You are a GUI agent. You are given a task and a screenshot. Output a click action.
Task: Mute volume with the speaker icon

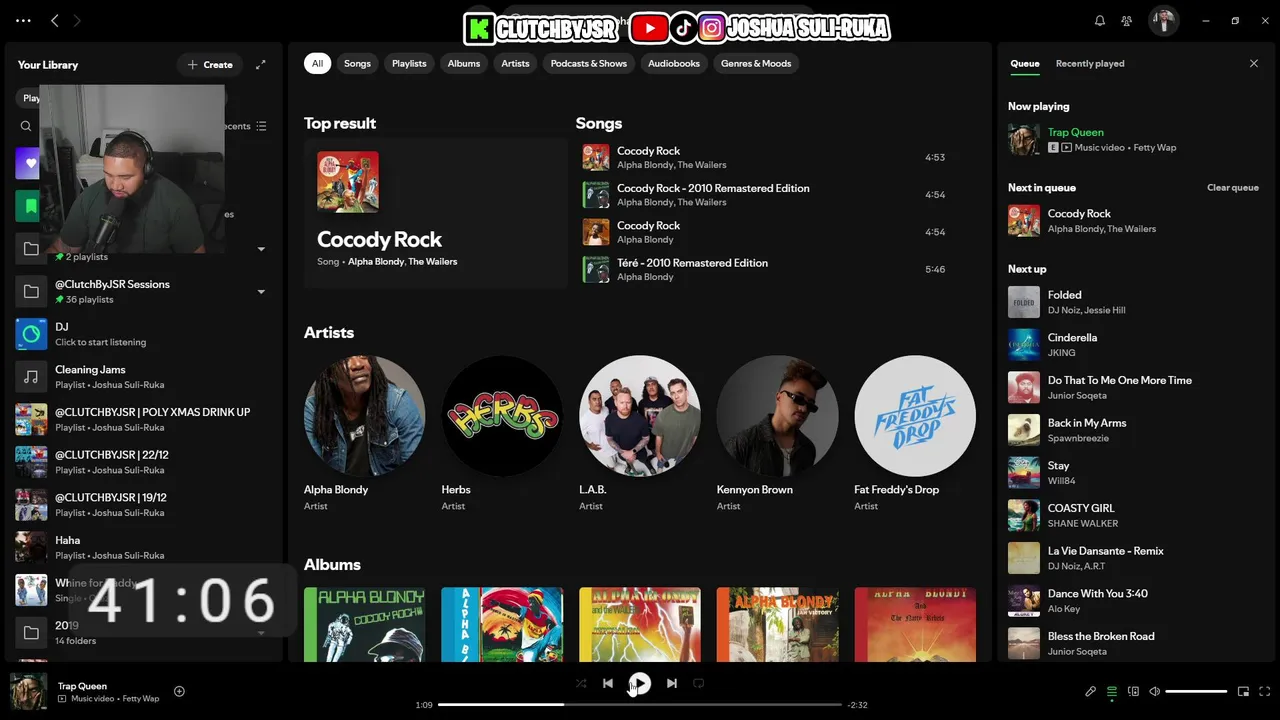[1154, 691]
